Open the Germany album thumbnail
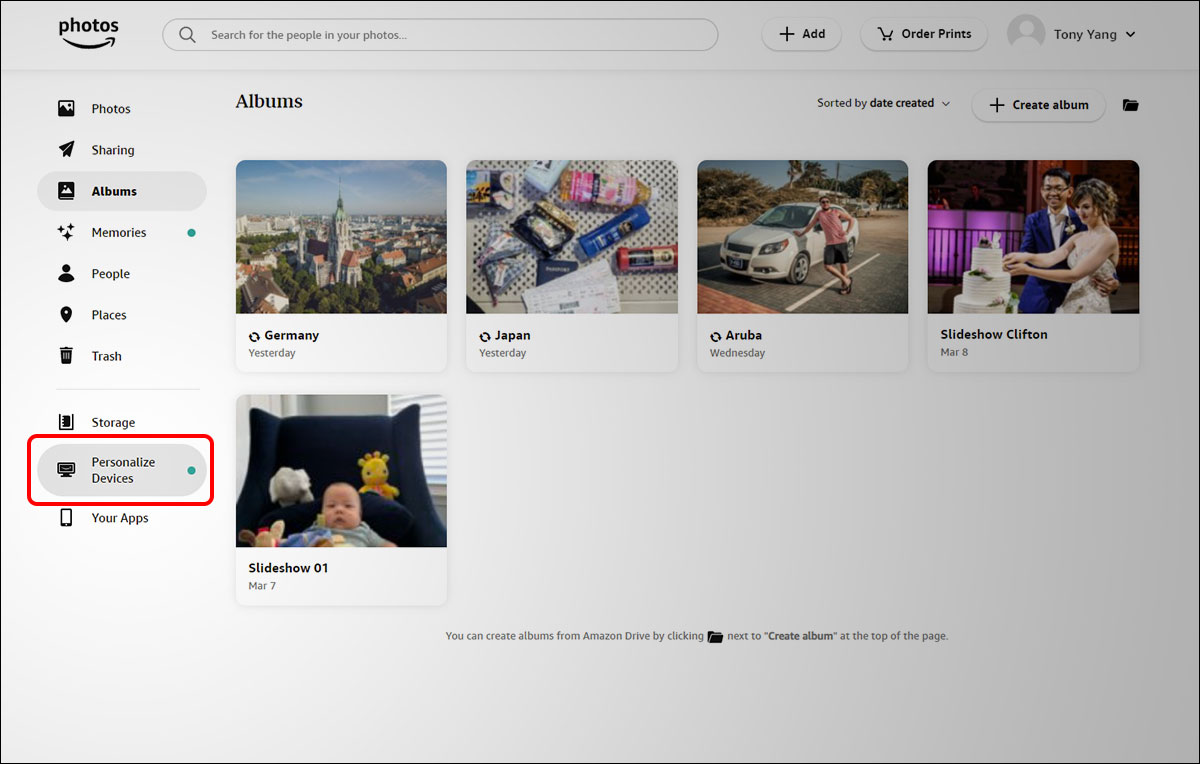This screenshot has width=1200, height=764. (x=341, y=236)
